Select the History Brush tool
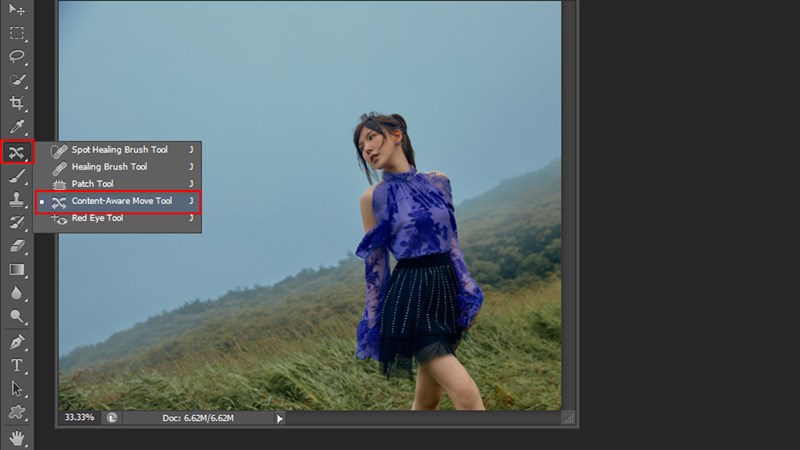 pyautogui.click(x=17, y=222)
